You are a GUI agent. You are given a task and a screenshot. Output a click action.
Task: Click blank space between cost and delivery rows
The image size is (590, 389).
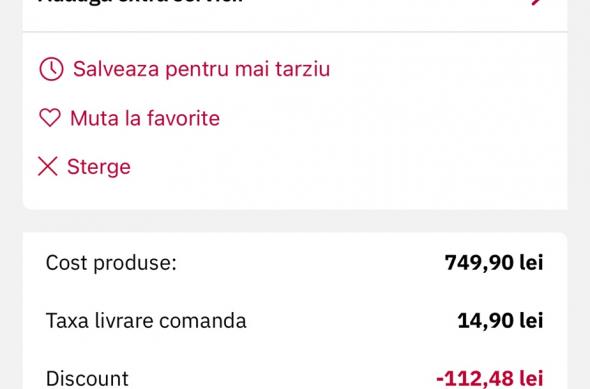point(295,292)
